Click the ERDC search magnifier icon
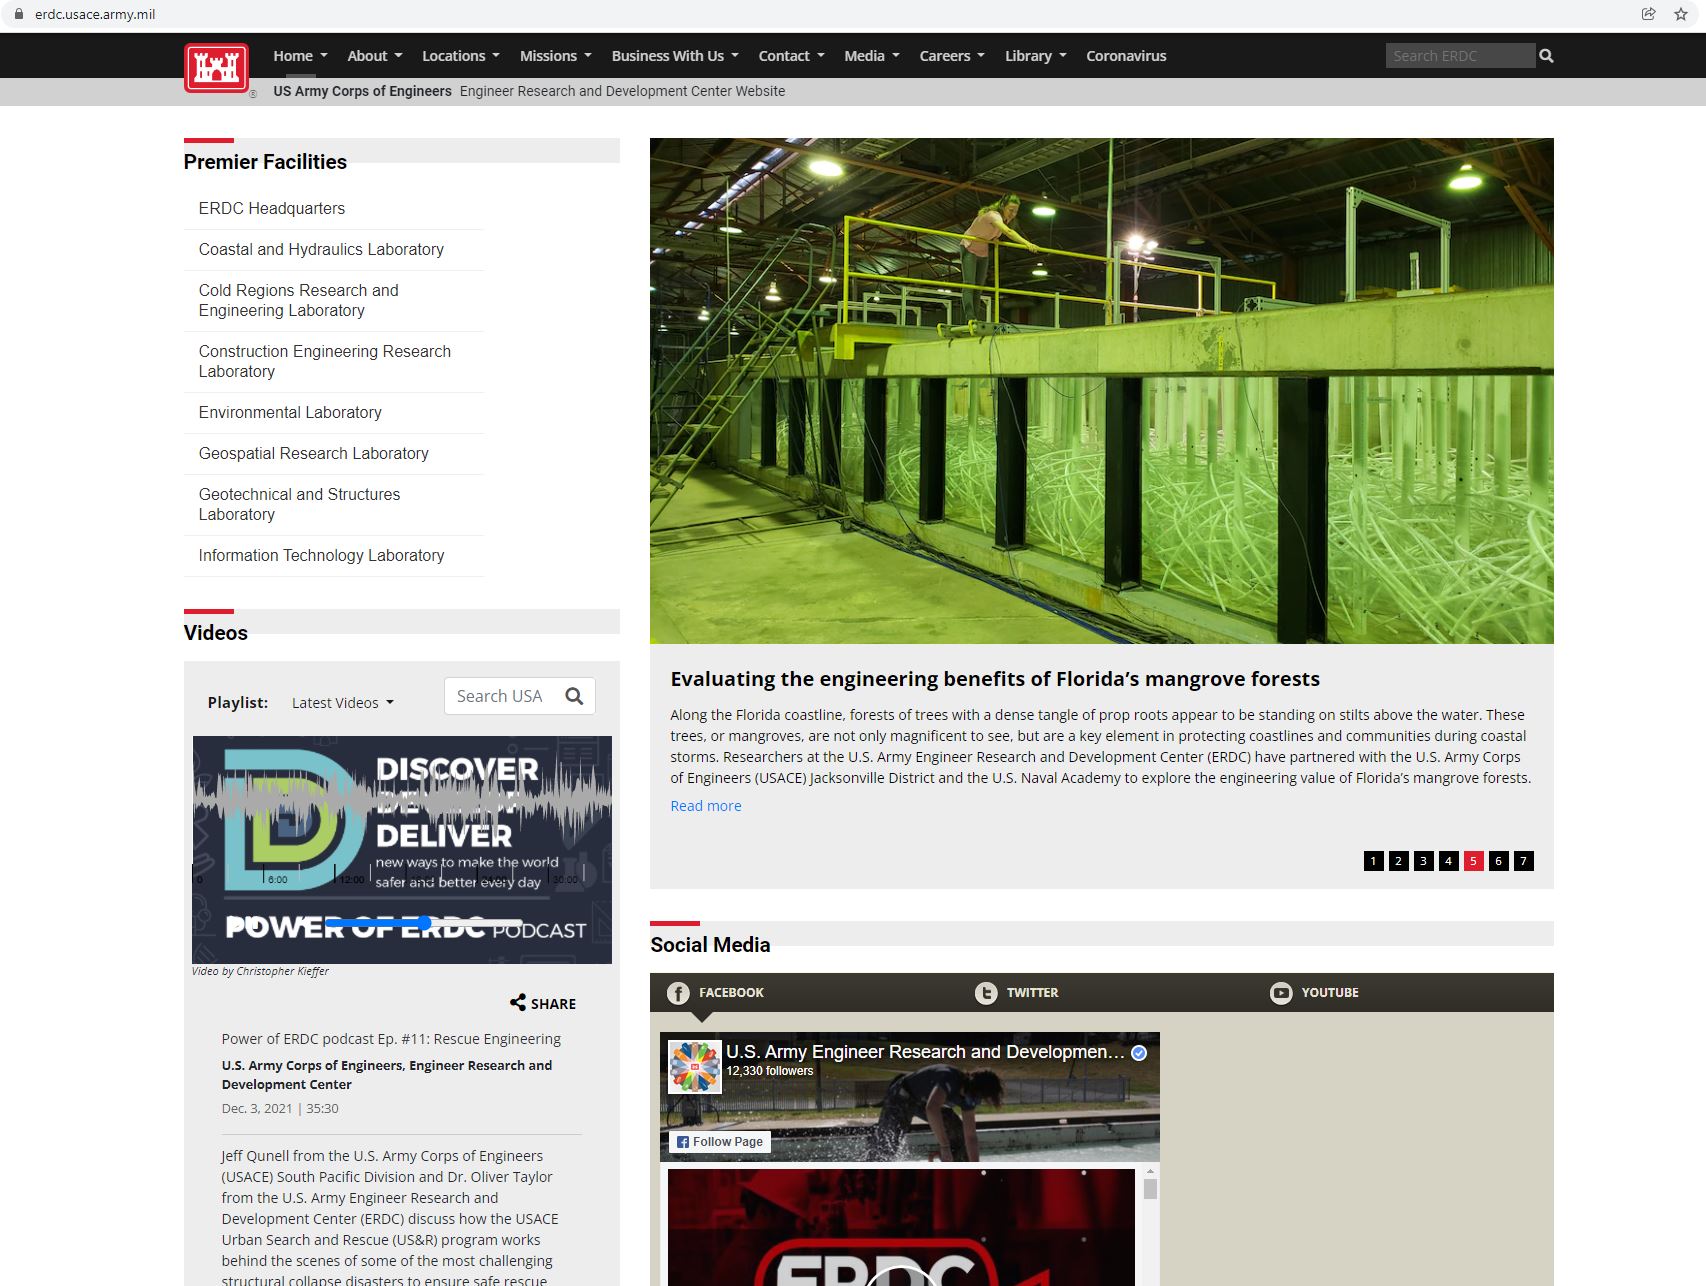The image size is (1706, 1286). [x=1546, y=56]
